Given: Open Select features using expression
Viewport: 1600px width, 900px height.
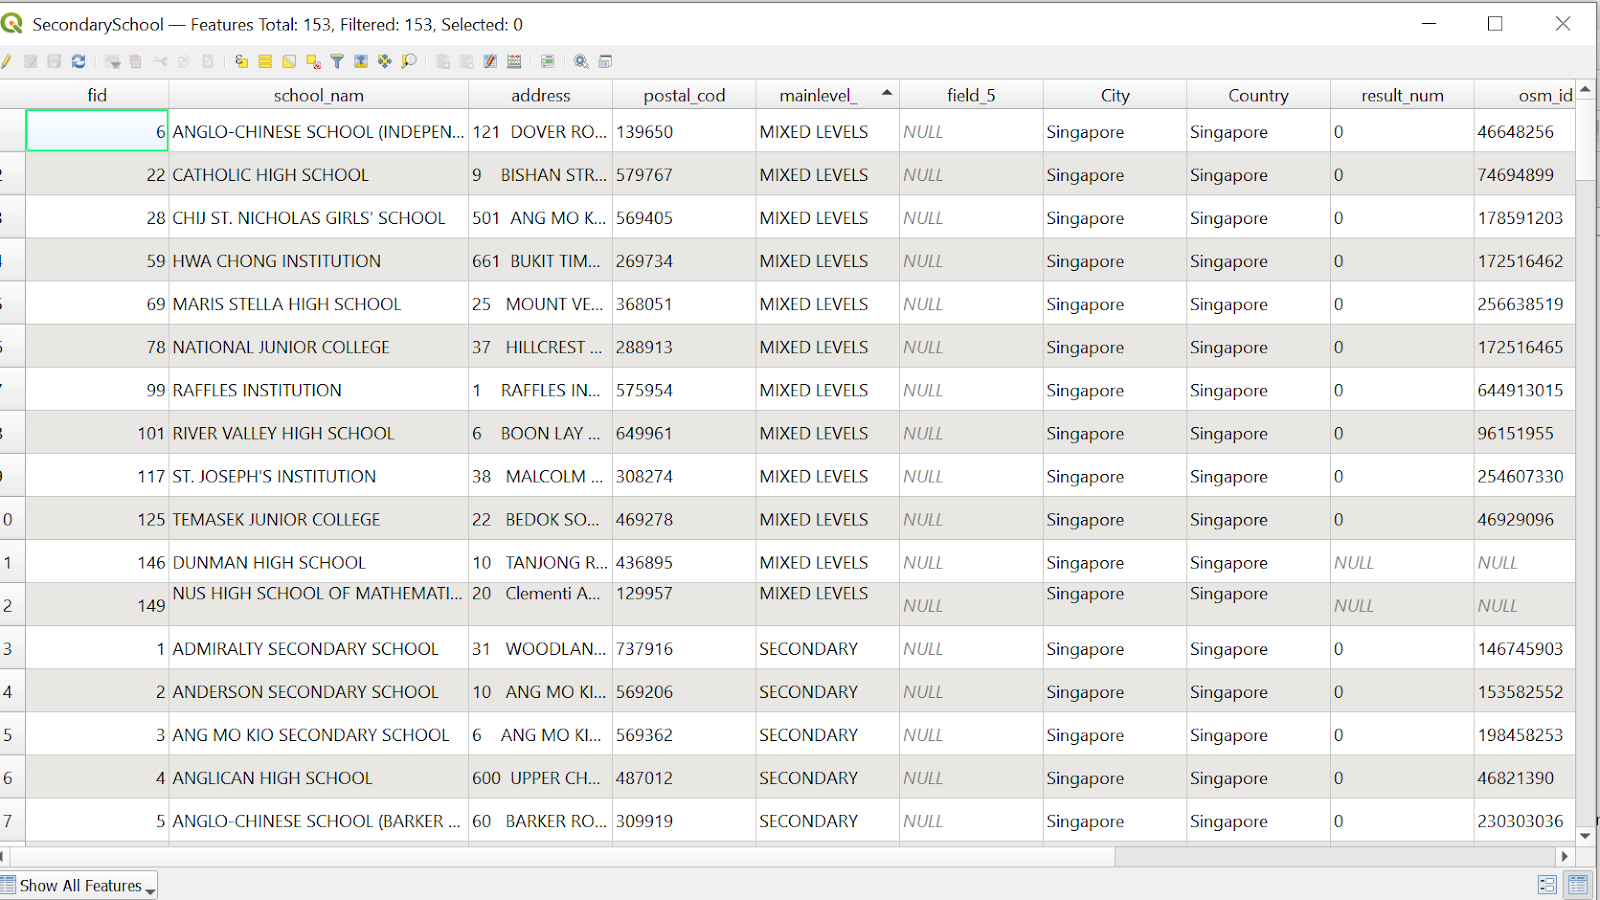Looking at the screenshot, I should [241, 62].
